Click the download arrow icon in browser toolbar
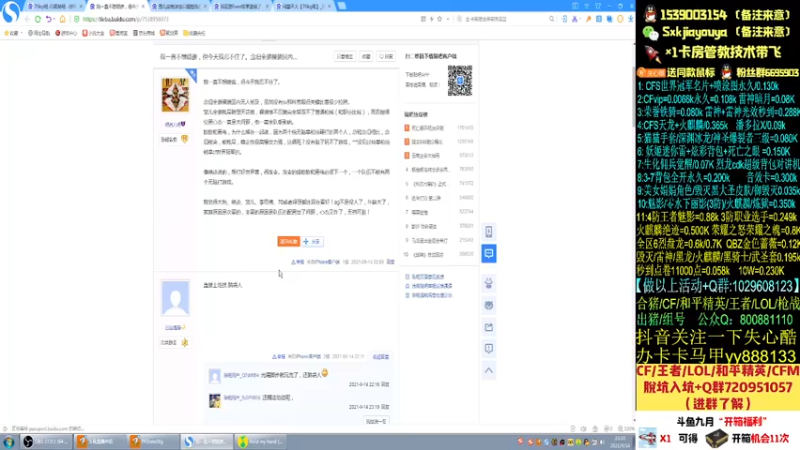This screenshot has height=450, width=800. 631,19
